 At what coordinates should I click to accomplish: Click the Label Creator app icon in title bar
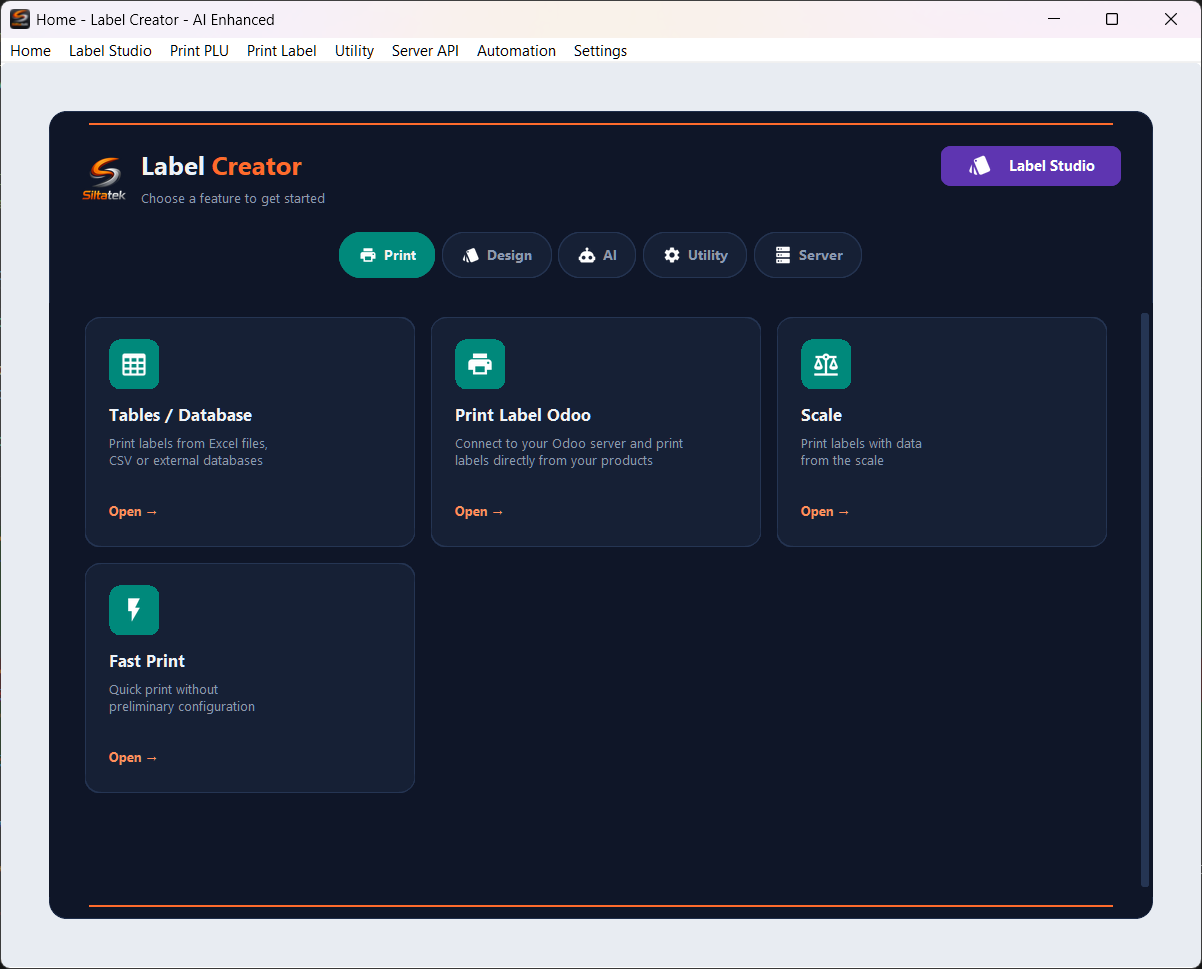20,19
